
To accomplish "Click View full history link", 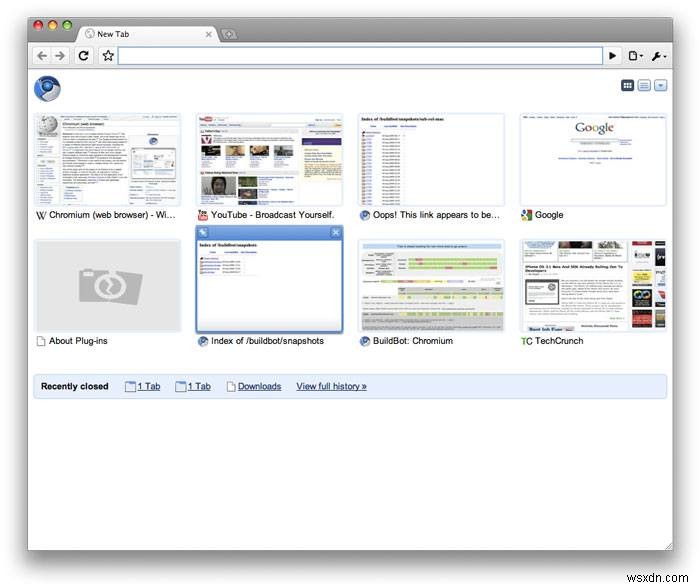I will [331, 386].
